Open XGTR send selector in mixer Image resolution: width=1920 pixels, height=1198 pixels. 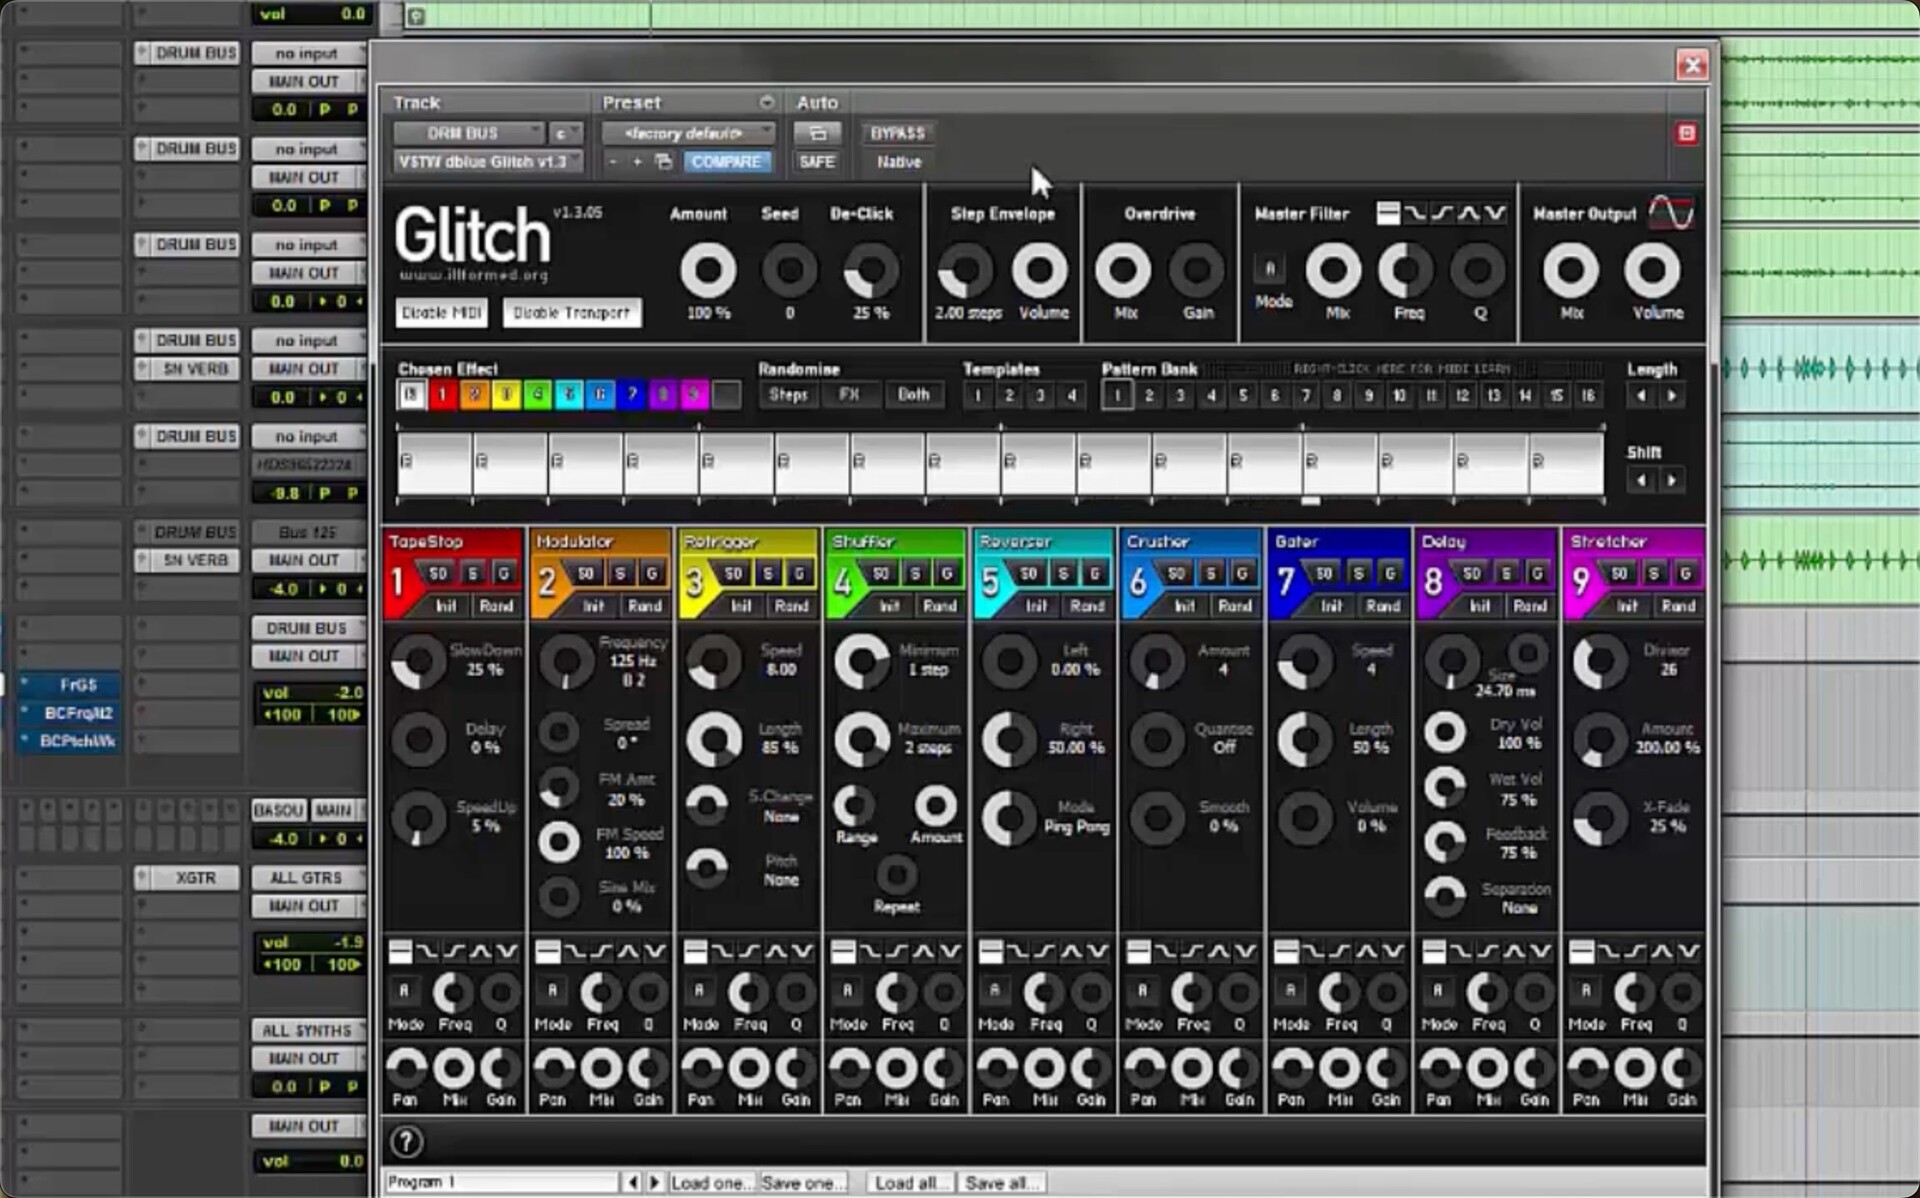pos(187,877)
